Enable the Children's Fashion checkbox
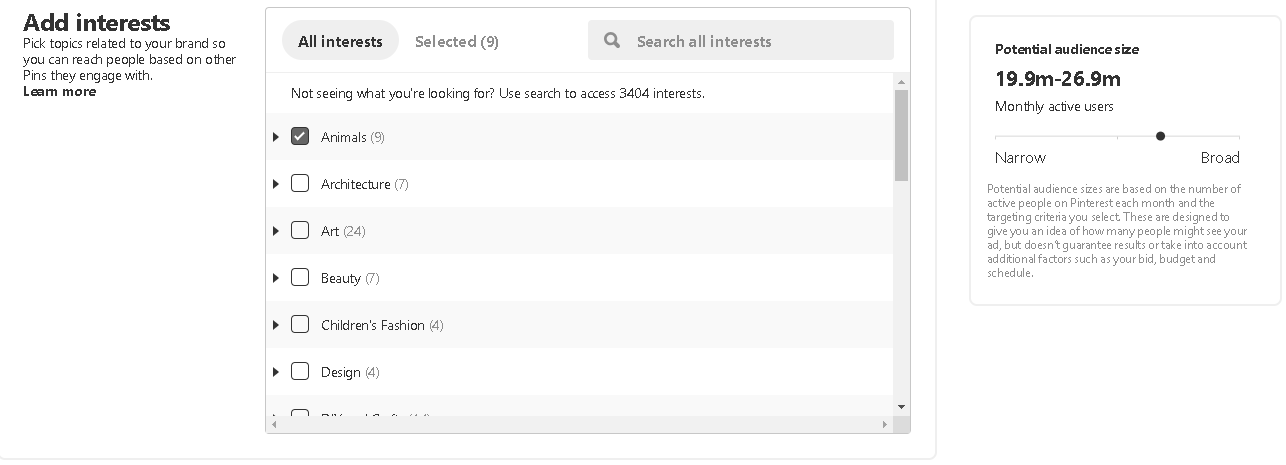Viewport: 1286px width, 465px height. coord(300,324)
